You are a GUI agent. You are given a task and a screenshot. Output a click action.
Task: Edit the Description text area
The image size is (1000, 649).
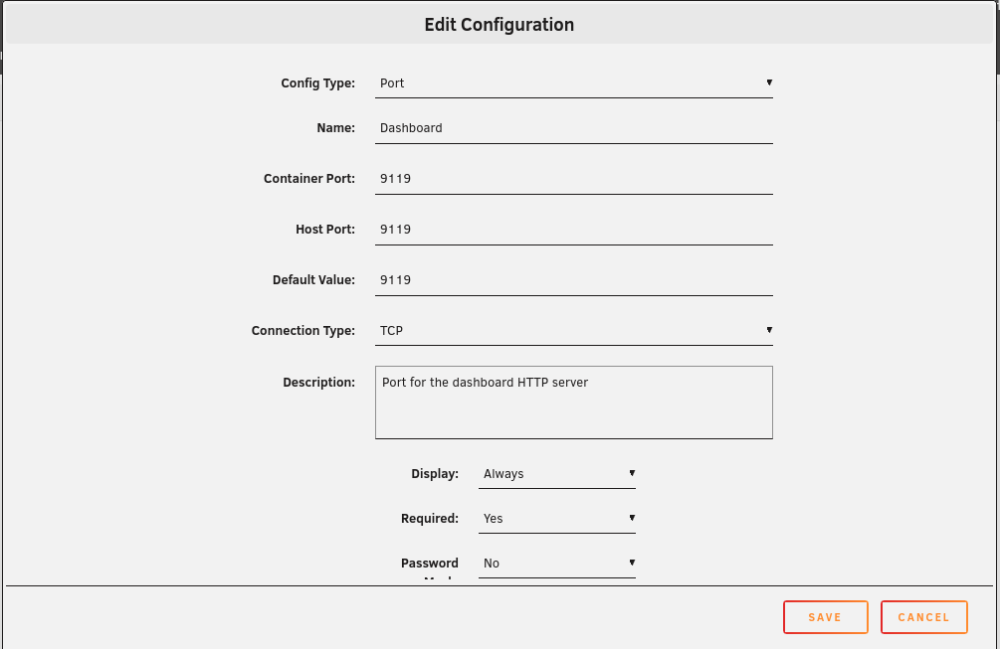tap(573, 402)
